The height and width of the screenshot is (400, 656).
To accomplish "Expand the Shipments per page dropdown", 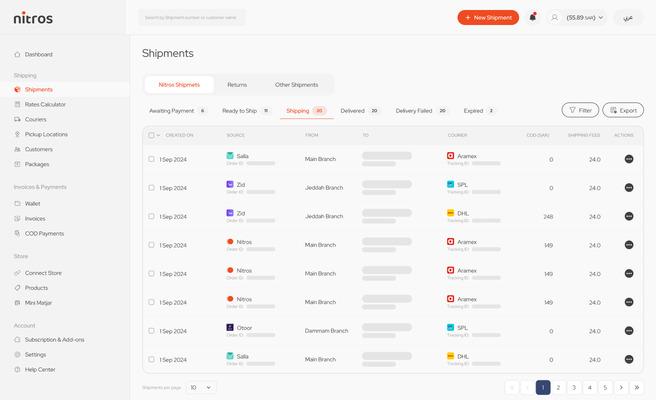I will (201, 387).
